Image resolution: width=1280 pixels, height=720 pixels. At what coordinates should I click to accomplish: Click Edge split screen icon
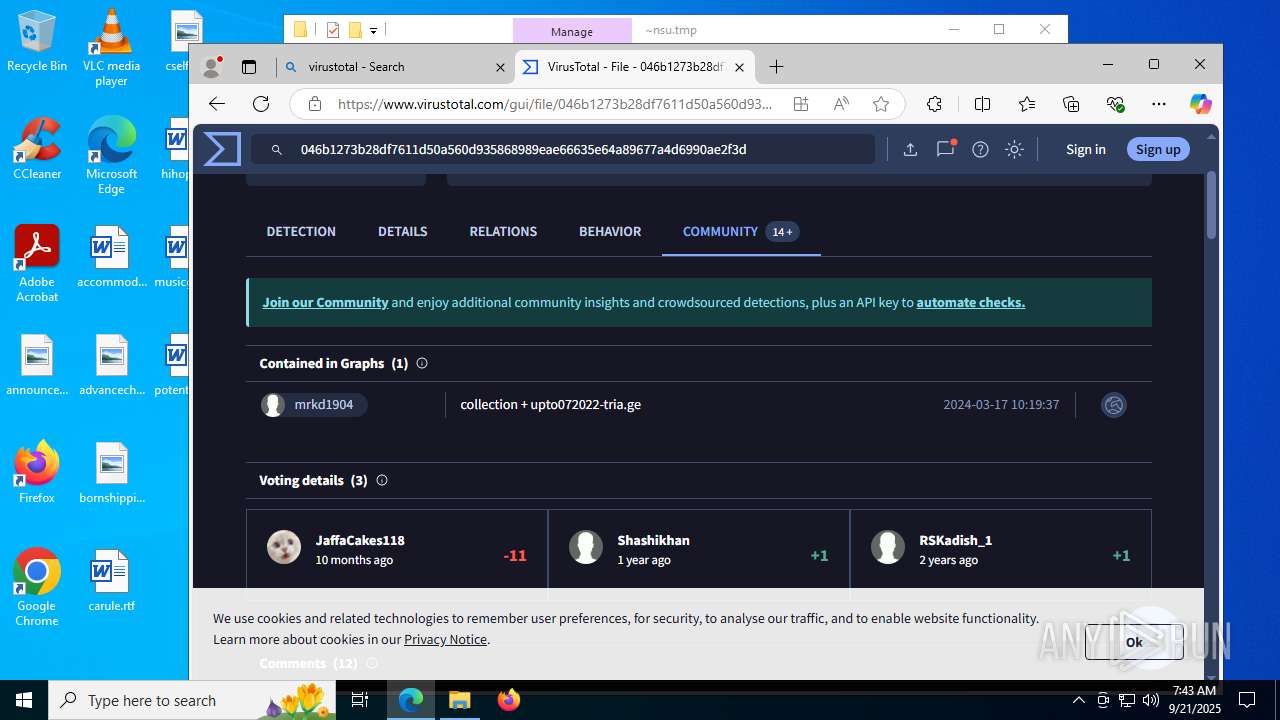pyautogui.click(x=982, y=104)
